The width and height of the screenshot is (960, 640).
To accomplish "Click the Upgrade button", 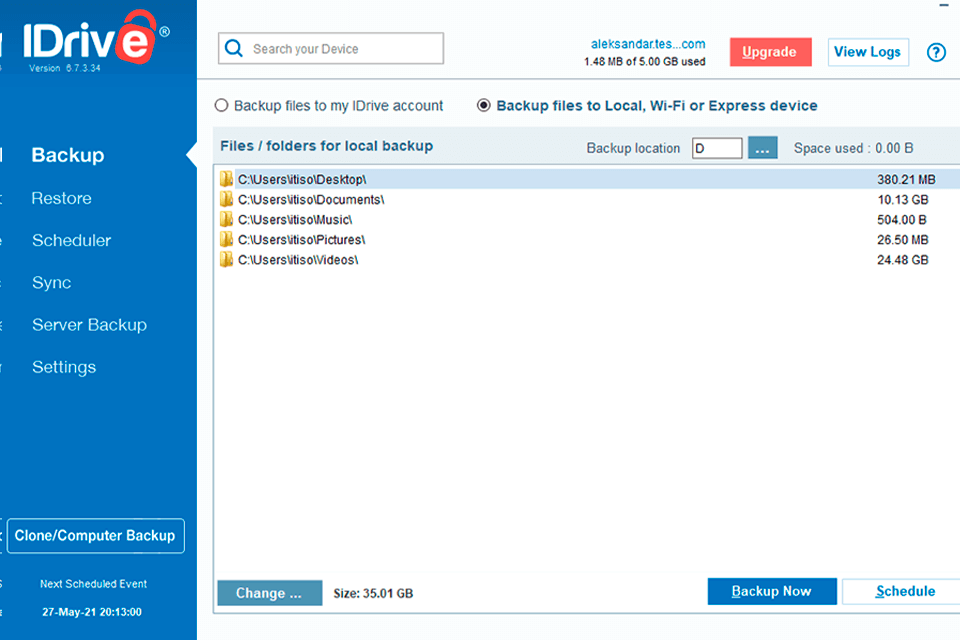I will [770, 52].
